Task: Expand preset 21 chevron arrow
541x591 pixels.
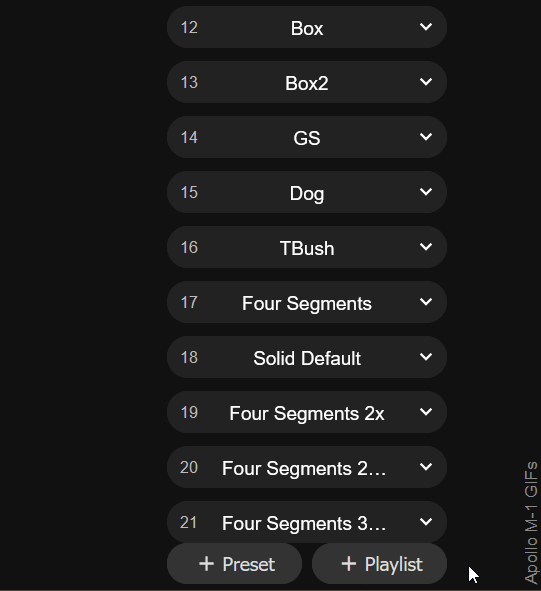Action: point(426,522)
